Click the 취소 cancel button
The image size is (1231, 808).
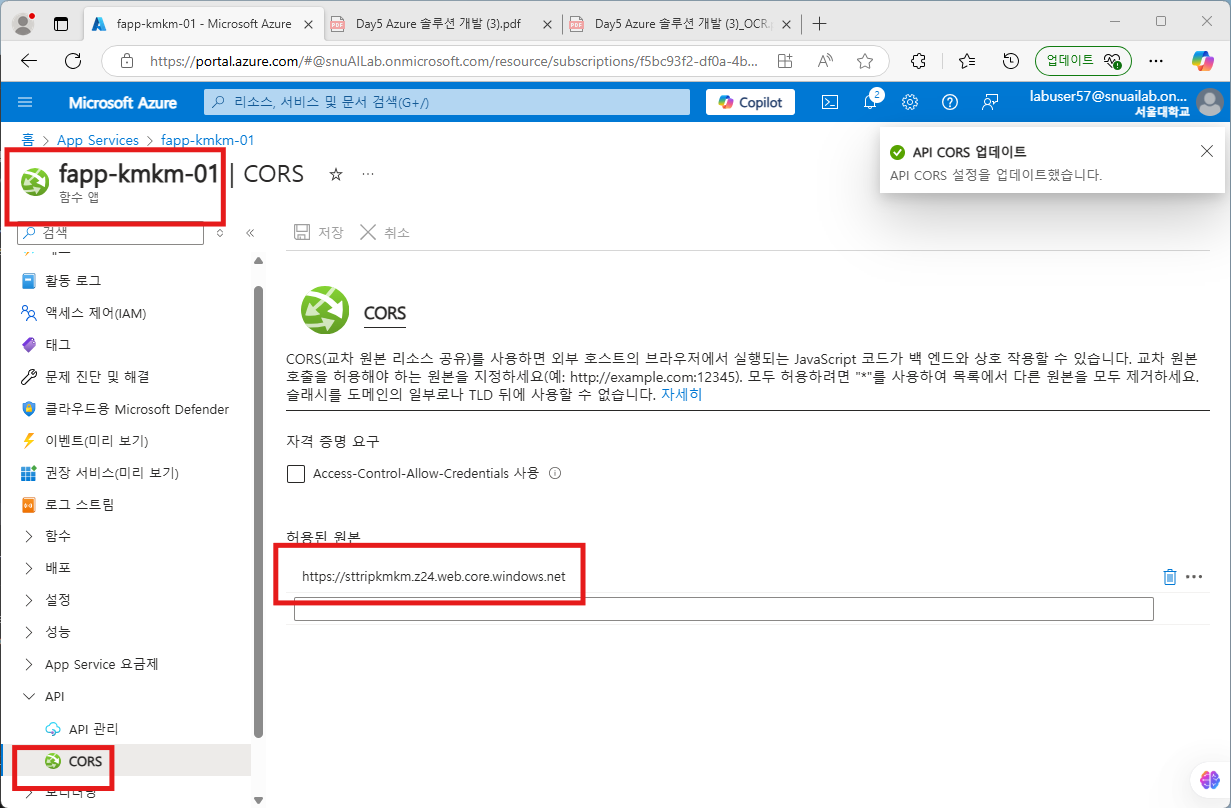[385, 232]
